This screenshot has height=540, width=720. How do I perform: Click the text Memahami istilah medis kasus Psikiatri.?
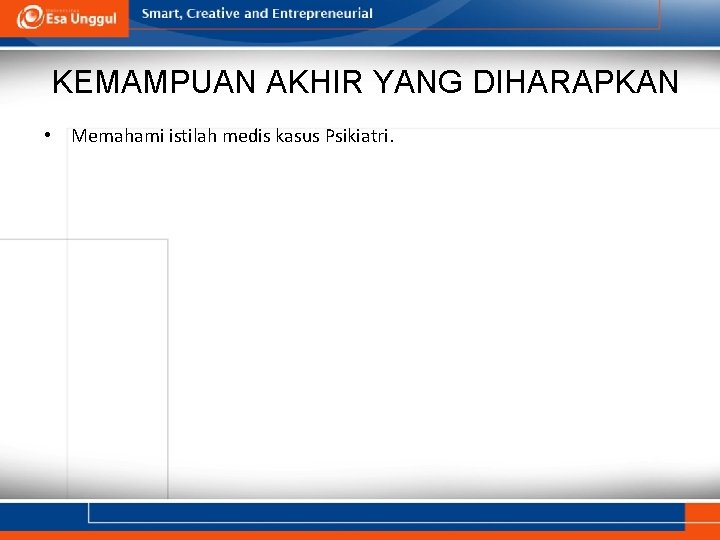[x=232, y=136]
